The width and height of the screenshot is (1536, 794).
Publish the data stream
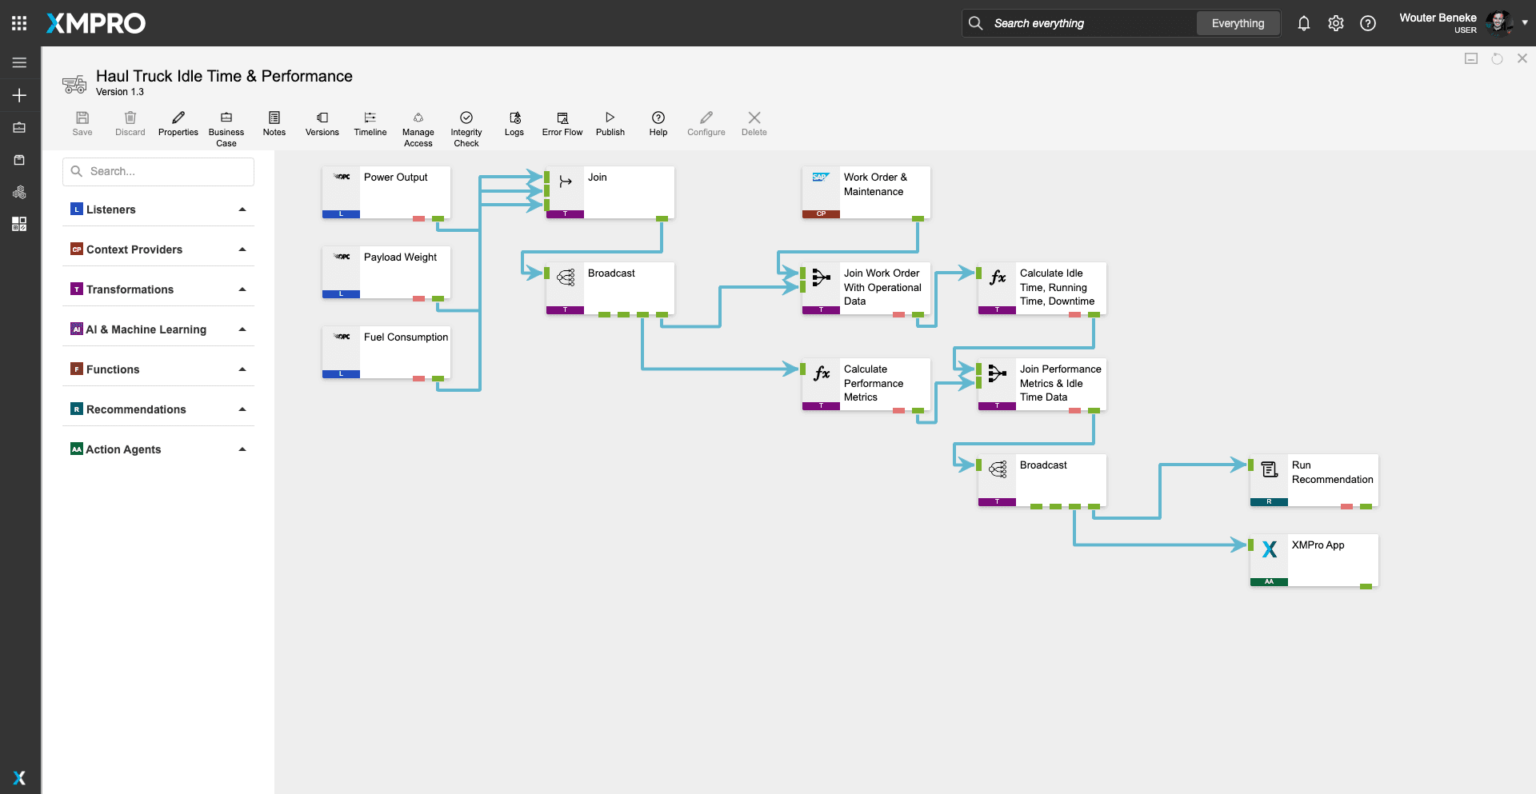click(x=610, y=118)
